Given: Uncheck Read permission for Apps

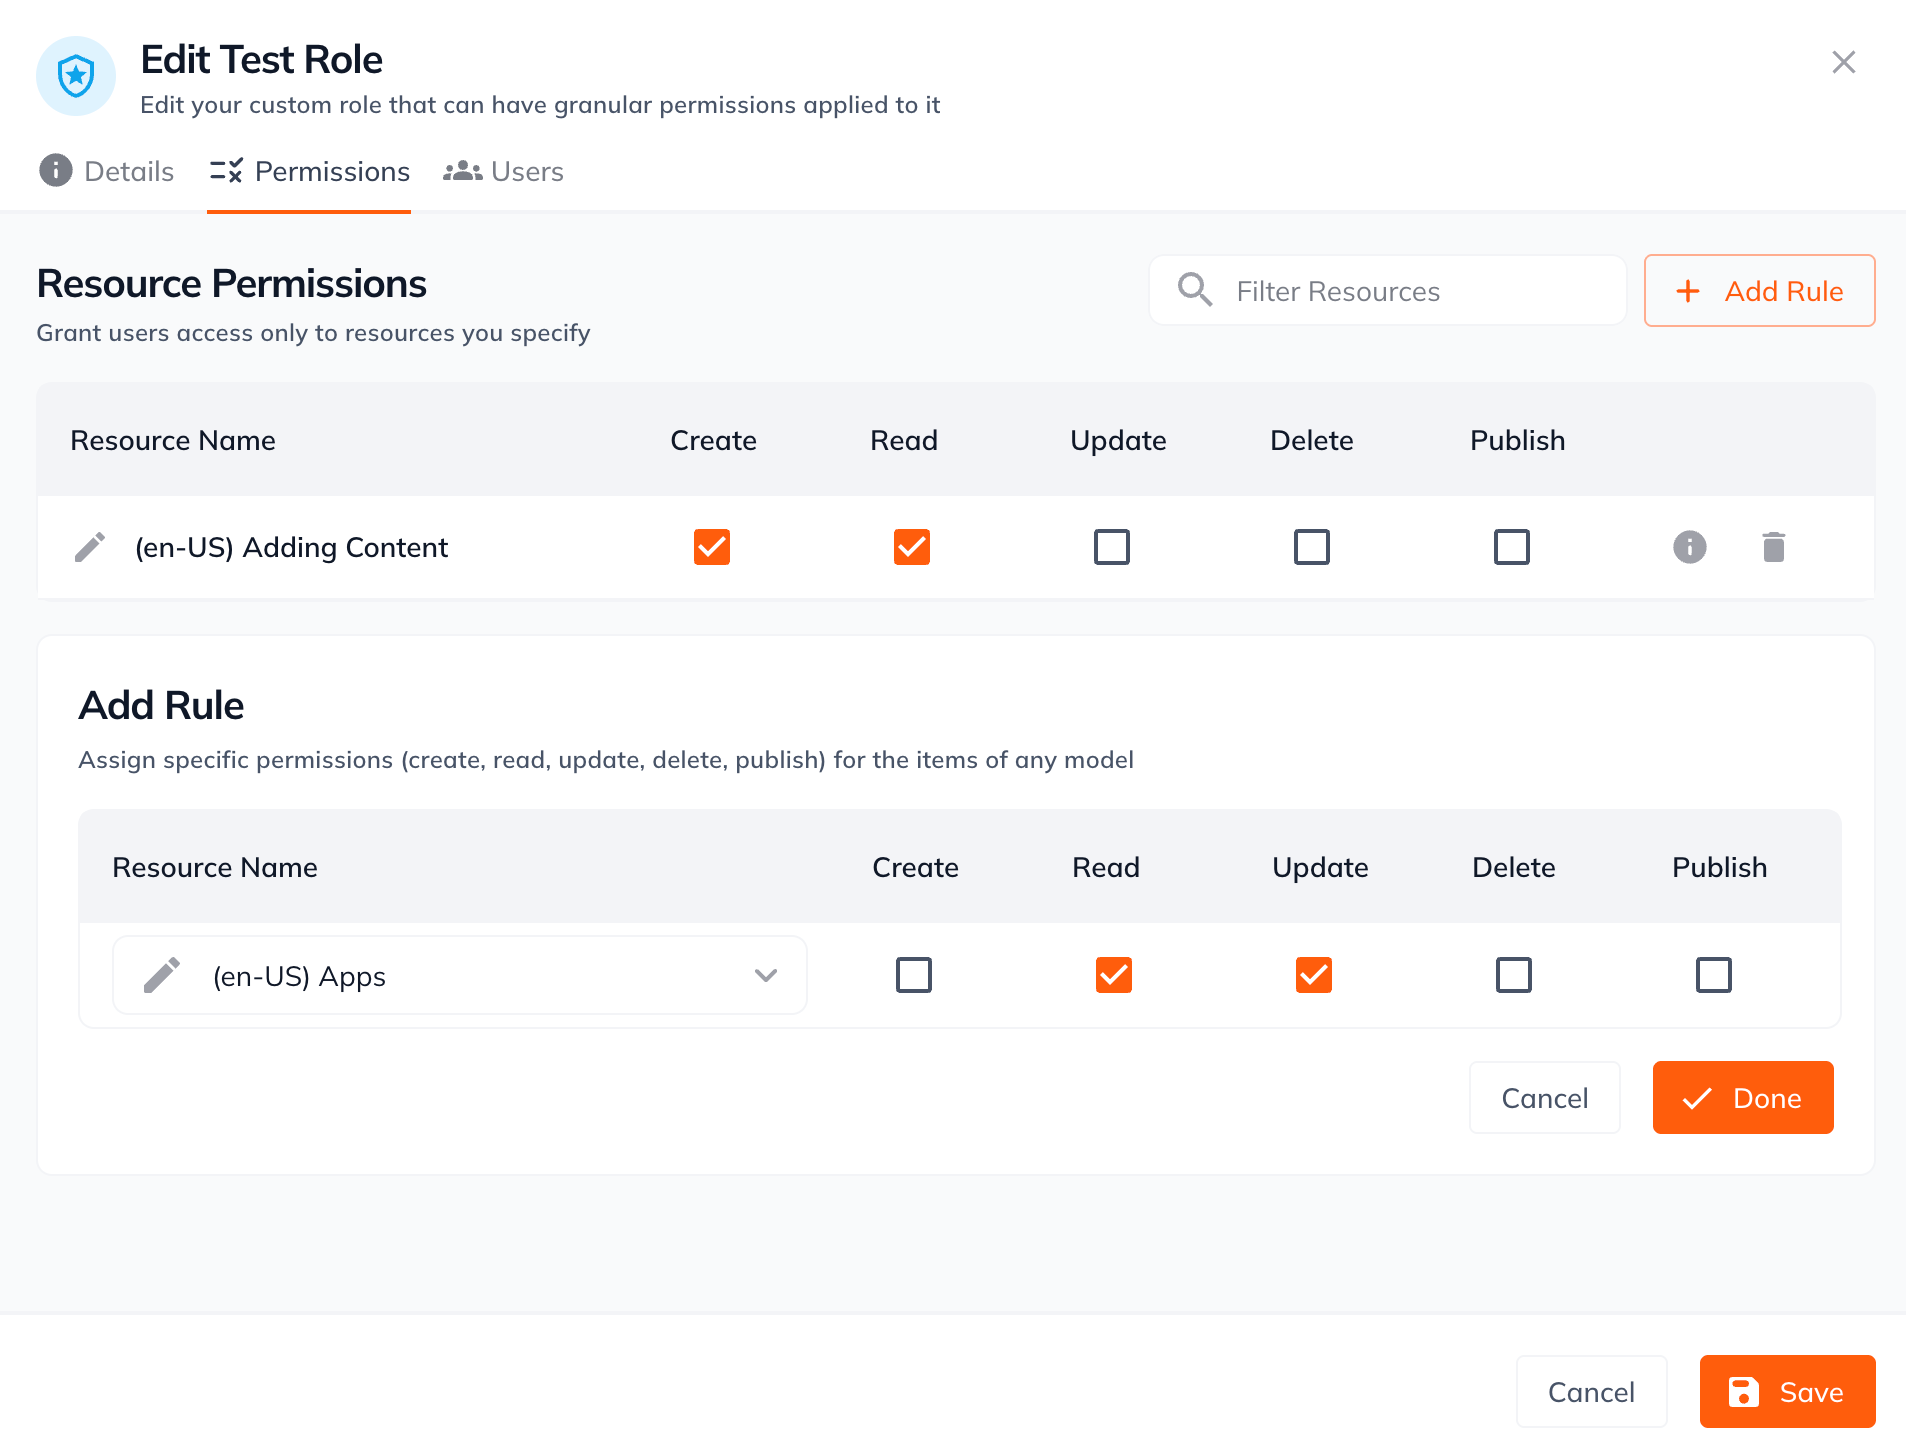Looking at the screenshot, I should click(1113, 975).
